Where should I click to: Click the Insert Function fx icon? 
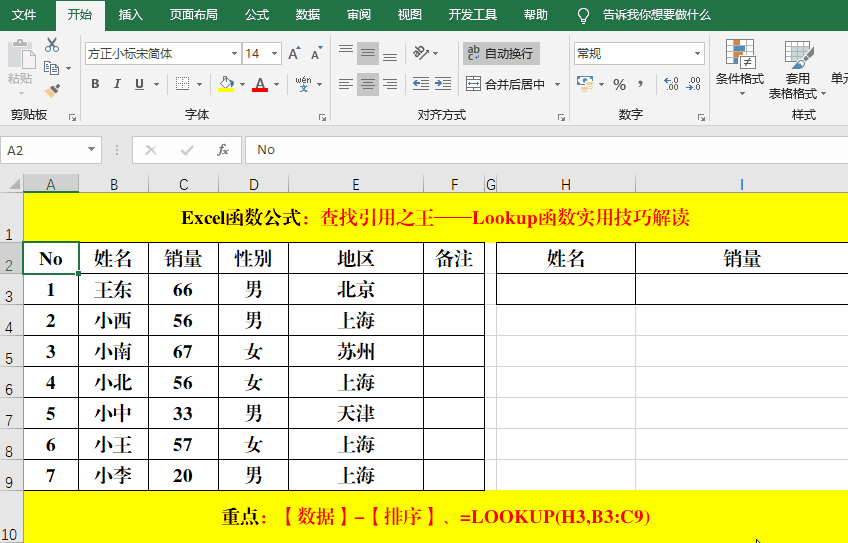(223, 150)
